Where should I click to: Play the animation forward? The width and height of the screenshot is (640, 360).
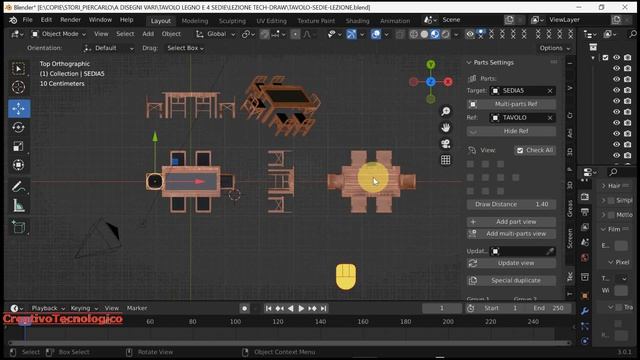click(x=301, y=309)
